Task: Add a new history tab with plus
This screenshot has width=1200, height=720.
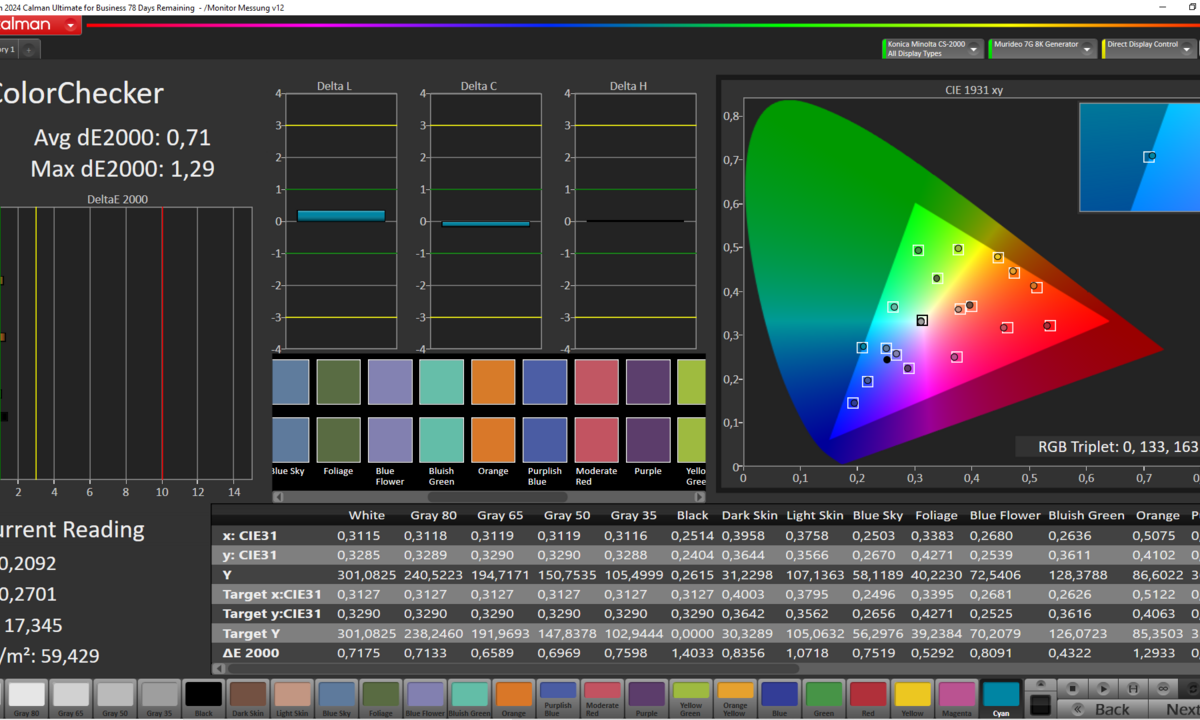Action: (29, 49)
